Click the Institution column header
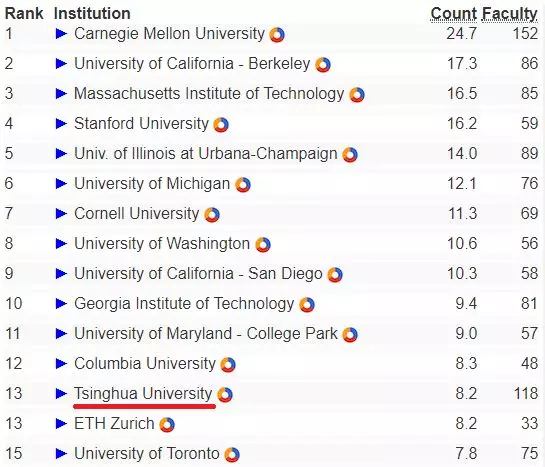The width and height of the screenshot is (545, 467). point(92,14)
